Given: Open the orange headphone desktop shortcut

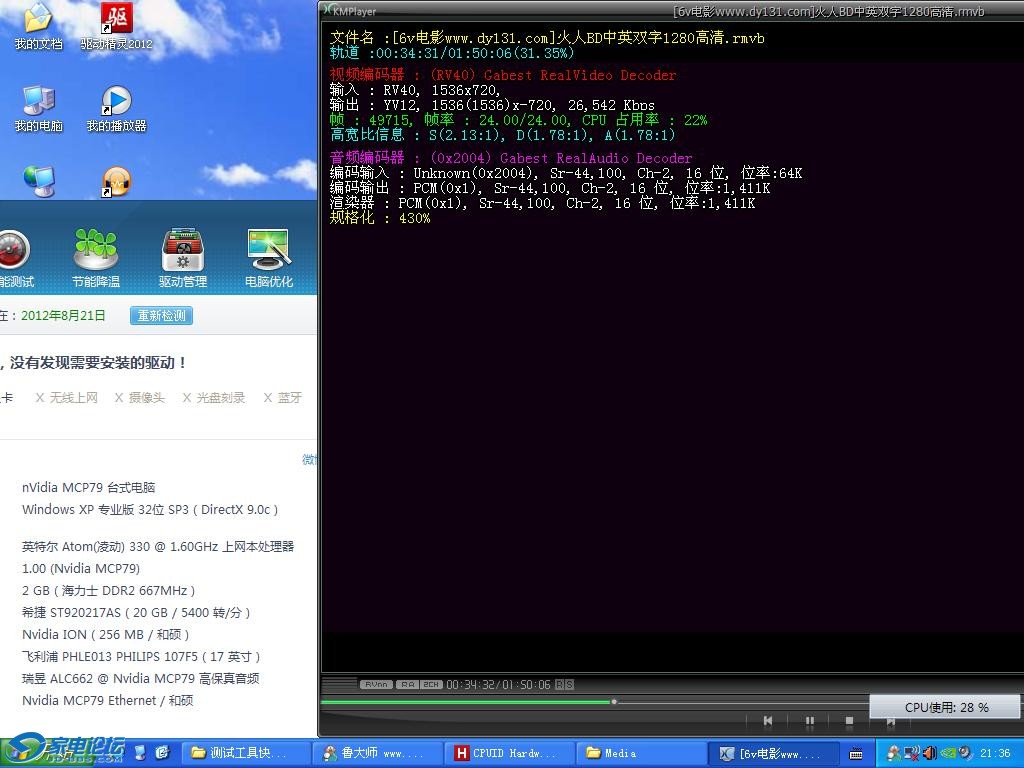Looking at the screenshot, I should (x=116, y=183).
